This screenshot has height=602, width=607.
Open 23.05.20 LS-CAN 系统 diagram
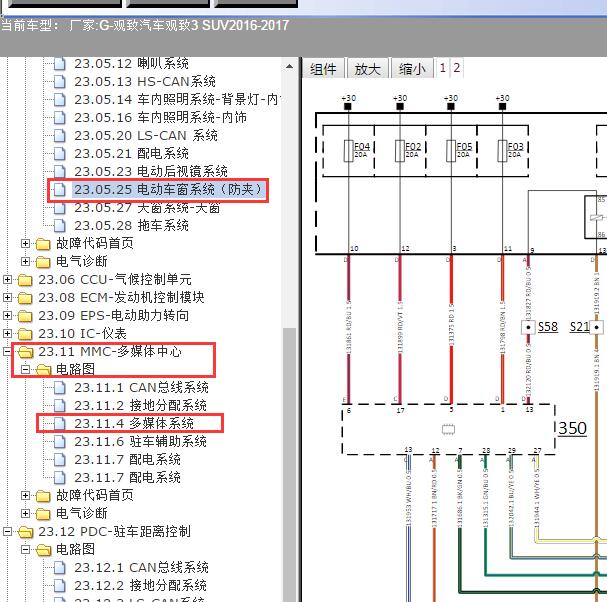coord(146,135)
